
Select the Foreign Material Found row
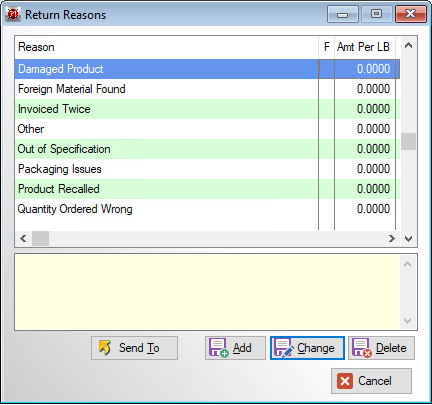point(207,89)
